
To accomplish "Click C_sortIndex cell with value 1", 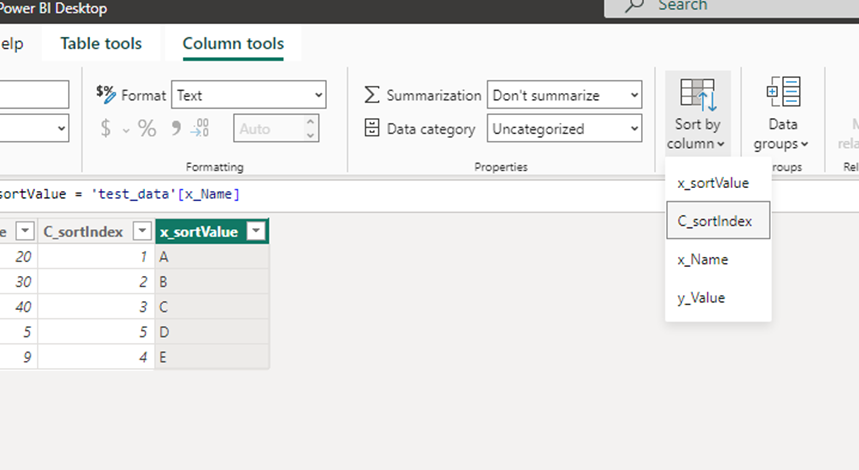I will point(96,256).
